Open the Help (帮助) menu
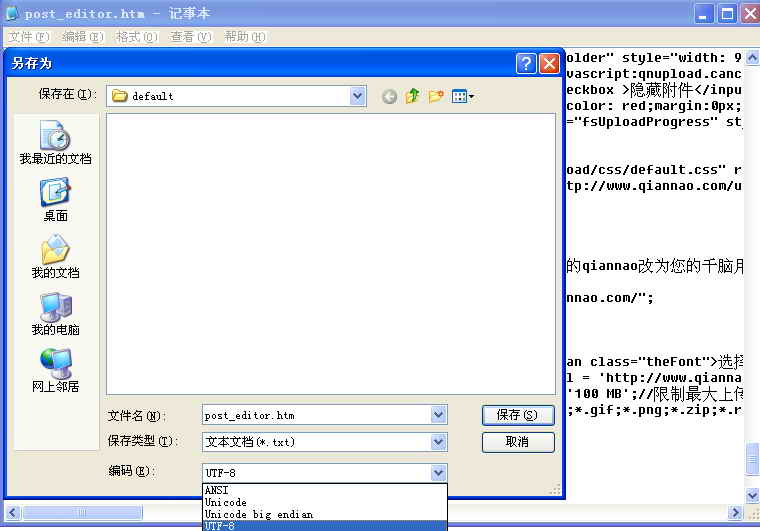This screenshot has width=760, height=531. click(245, 37)
